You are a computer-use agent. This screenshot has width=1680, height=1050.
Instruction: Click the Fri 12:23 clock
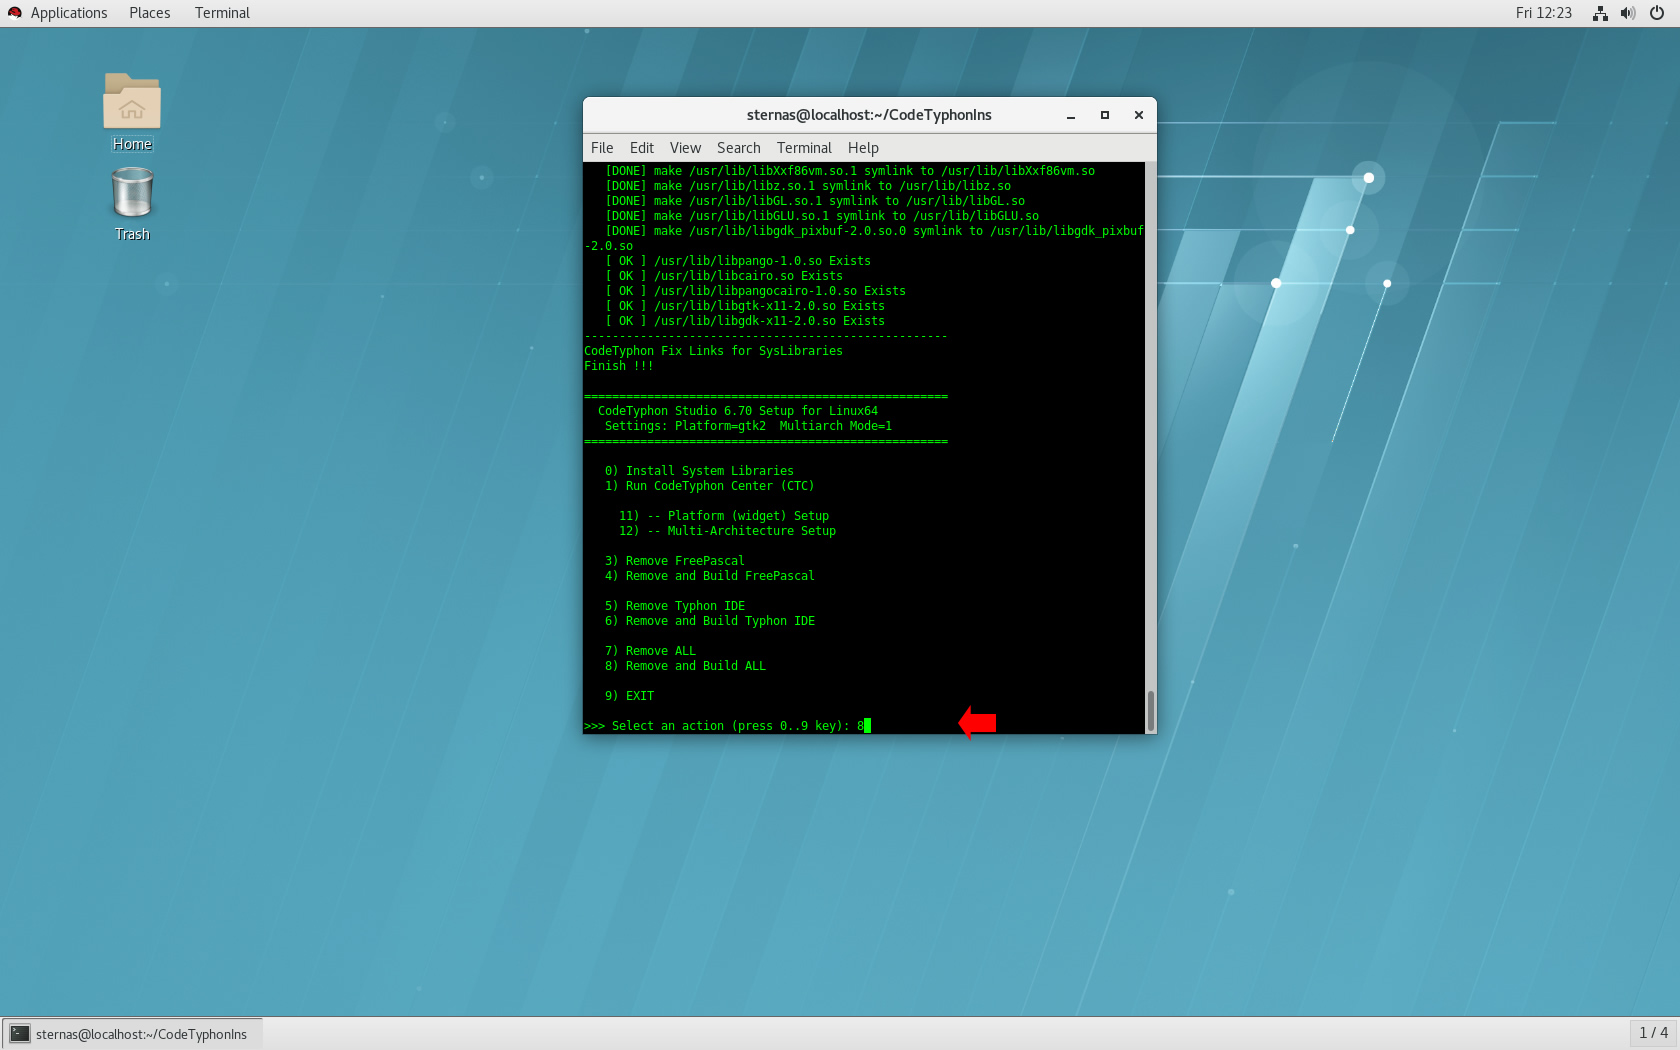[1543, 13]
